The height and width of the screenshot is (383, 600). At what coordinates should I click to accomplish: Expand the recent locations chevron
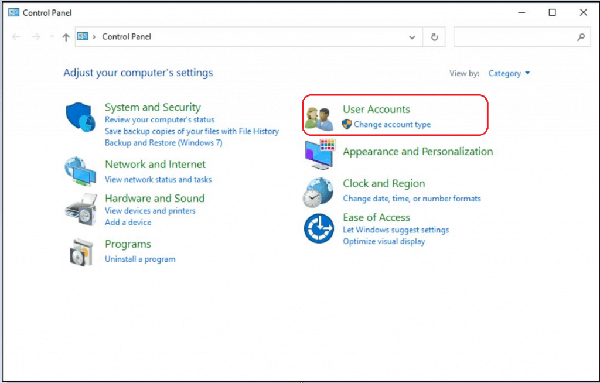[52, 37]
